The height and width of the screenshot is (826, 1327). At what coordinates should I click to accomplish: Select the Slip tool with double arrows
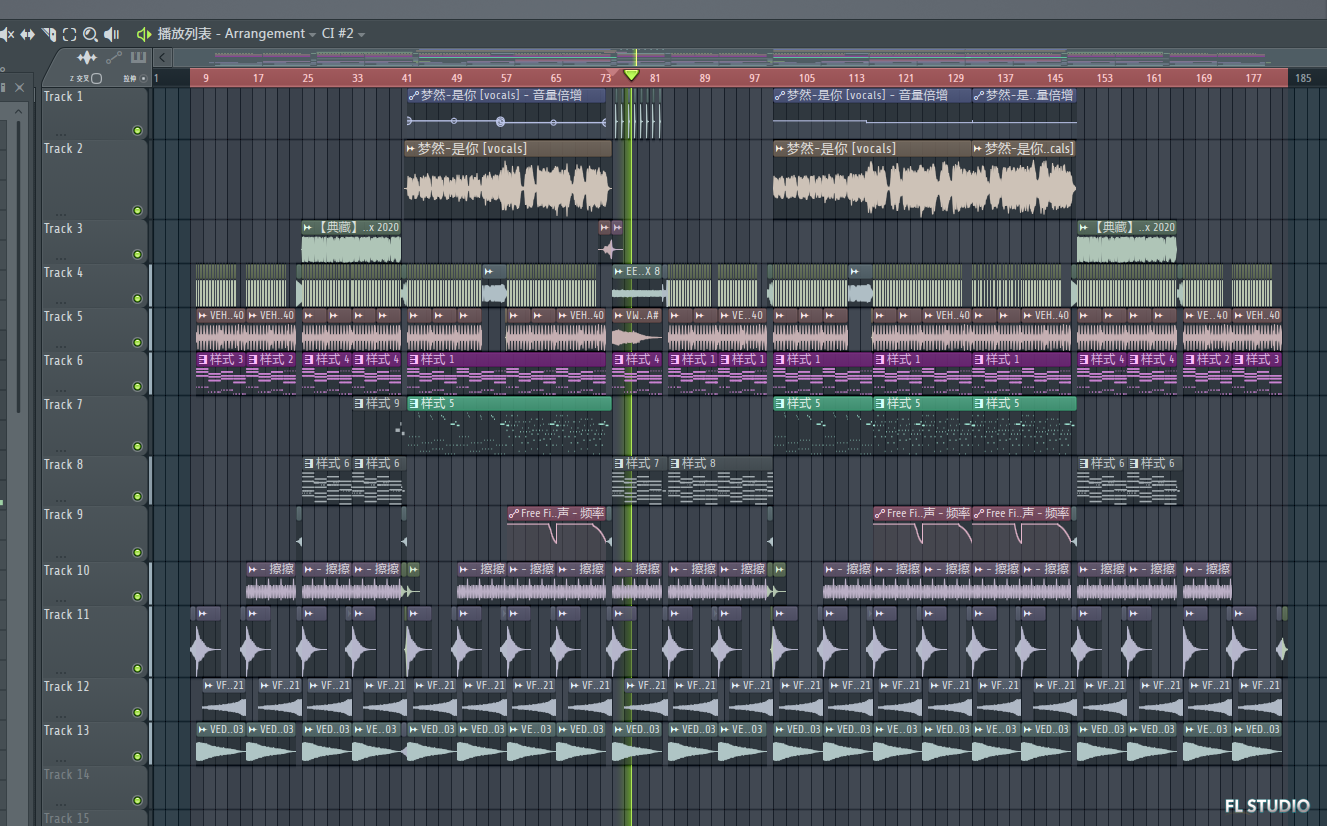pos(28,34)
